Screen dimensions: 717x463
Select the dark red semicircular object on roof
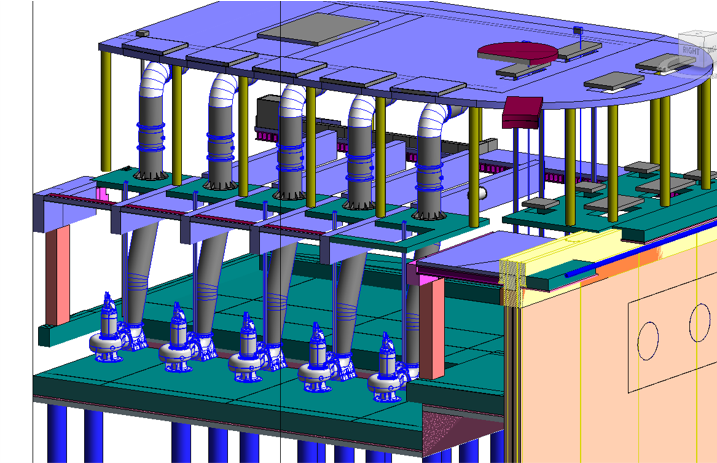coord(515,51)
